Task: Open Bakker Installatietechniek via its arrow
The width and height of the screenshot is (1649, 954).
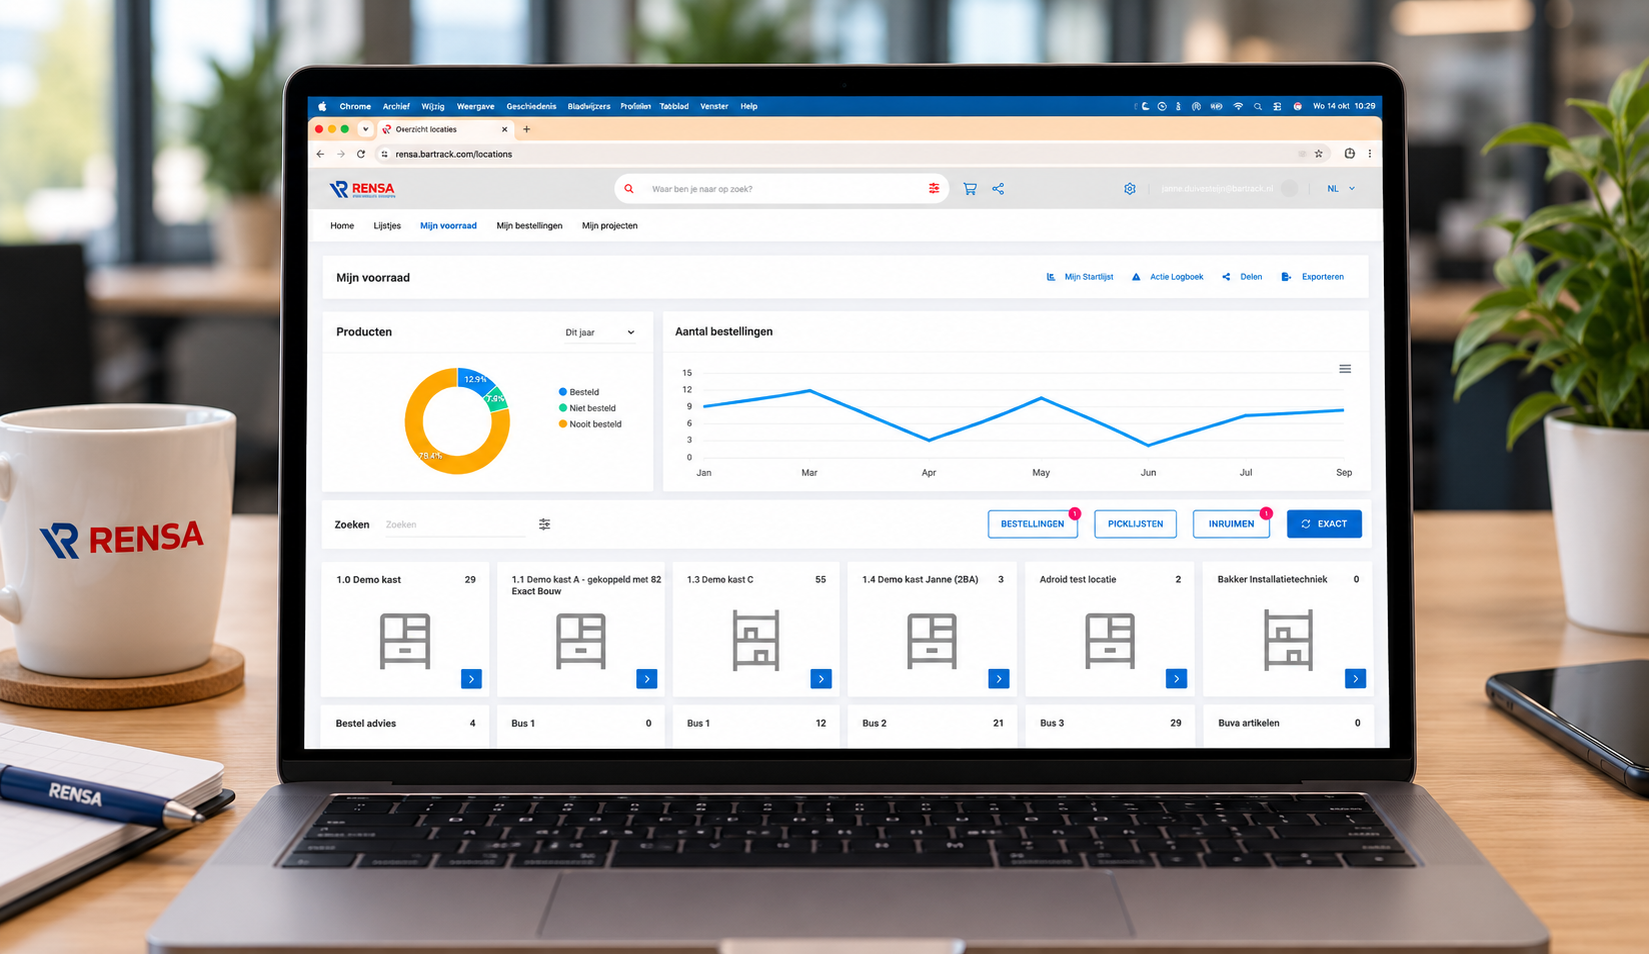Action: (x=1355, y=679)
